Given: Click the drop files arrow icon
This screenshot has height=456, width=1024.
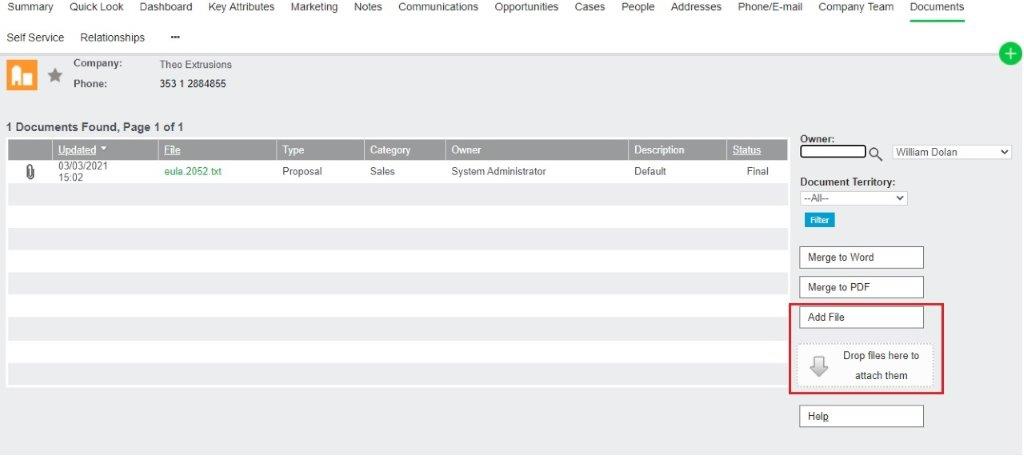Looking at the screenshot, I should click(x=819, y=365).
